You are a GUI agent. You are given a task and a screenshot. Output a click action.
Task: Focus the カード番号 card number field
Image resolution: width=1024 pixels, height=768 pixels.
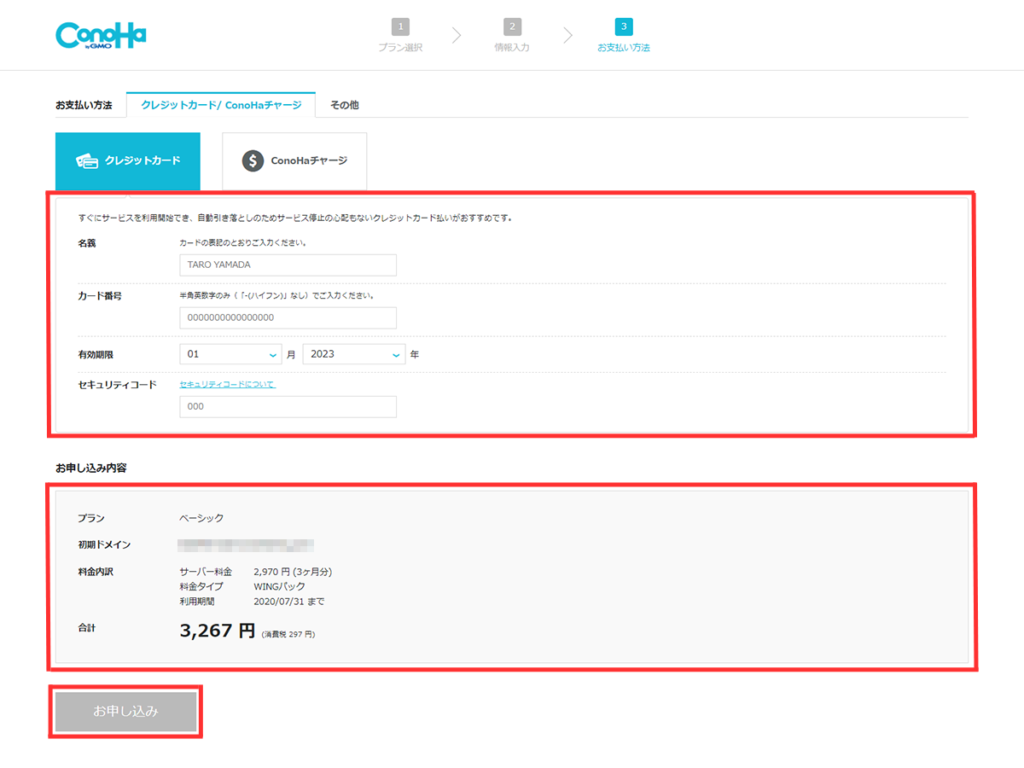(288, 317)
